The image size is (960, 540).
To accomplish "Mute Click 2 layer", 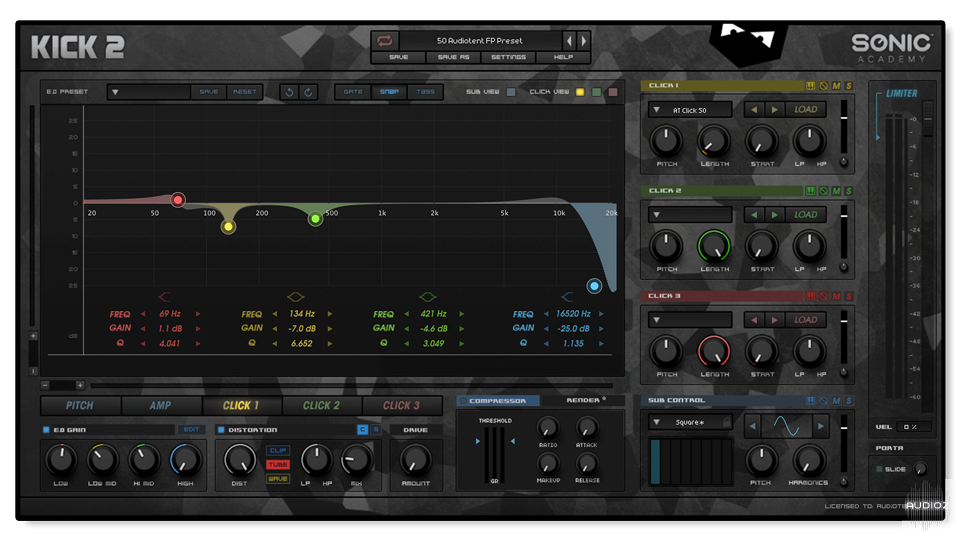I will coord(836,191).
